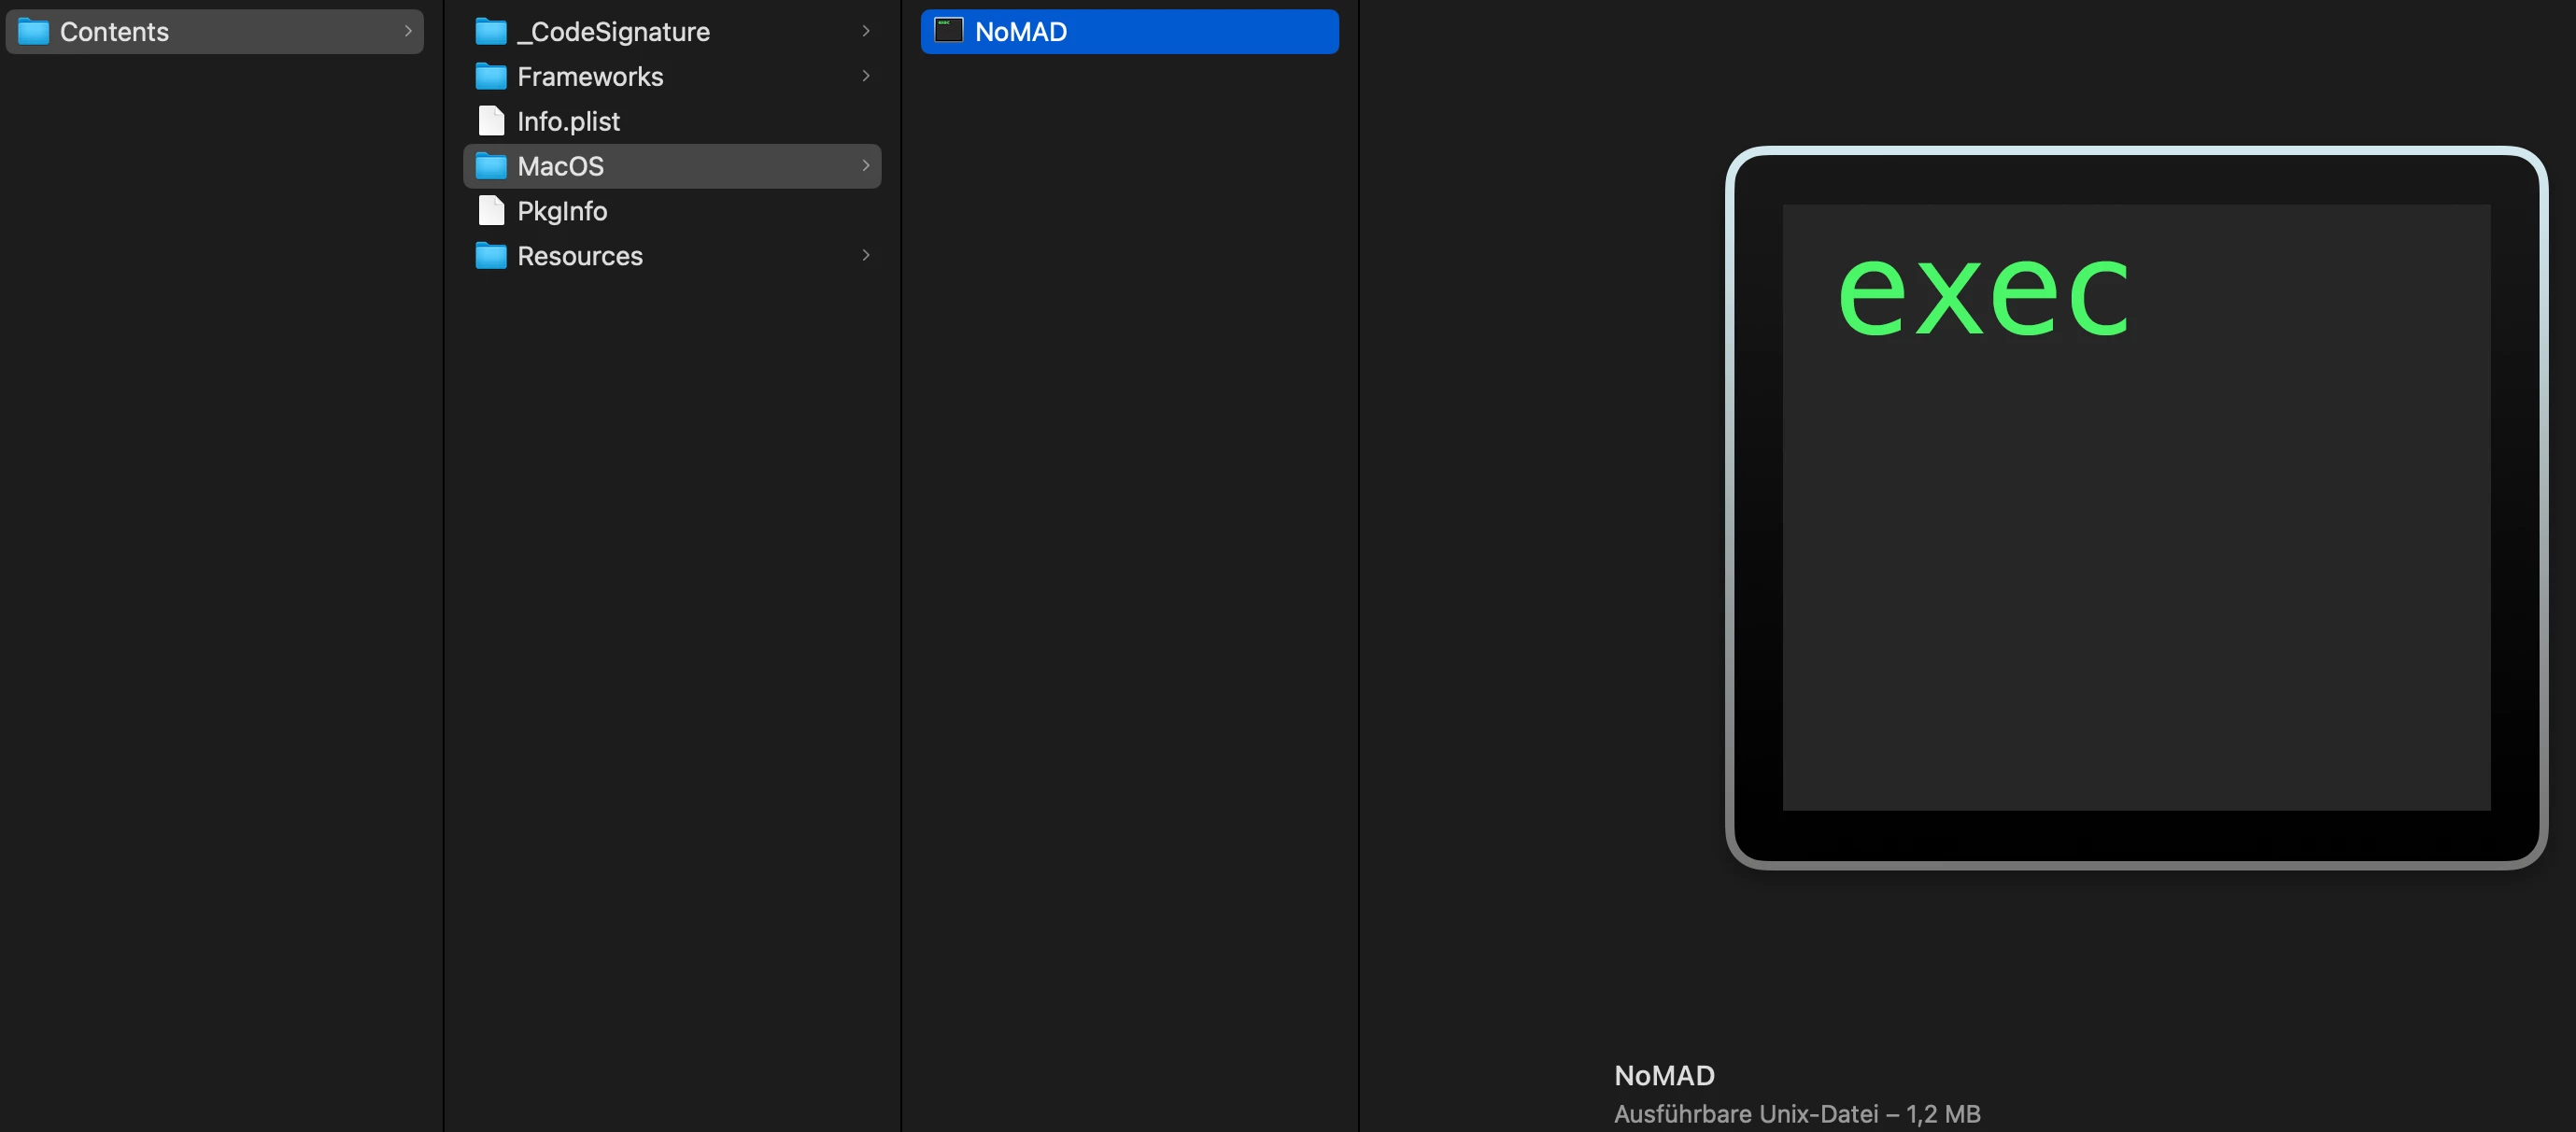This screenshot has width=2576, height=1132.
Task: Click the Info.plist document icon
Action: (491, 121)
